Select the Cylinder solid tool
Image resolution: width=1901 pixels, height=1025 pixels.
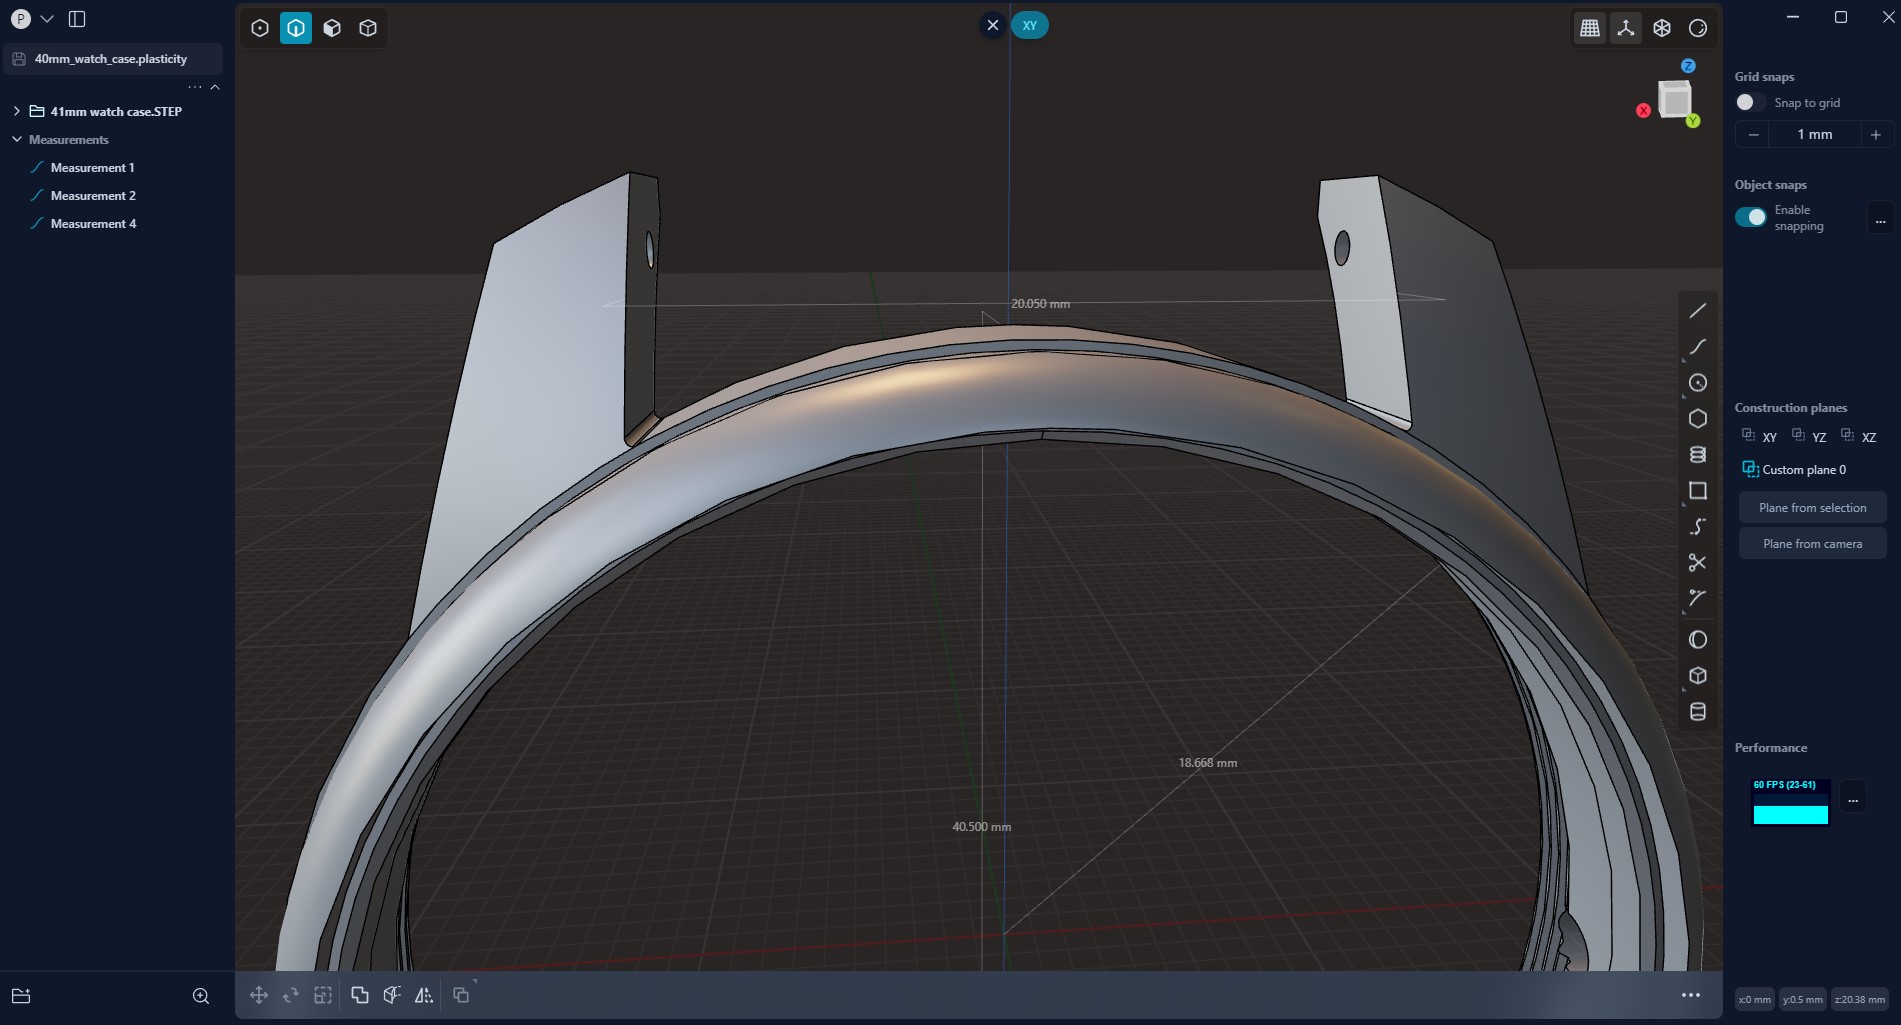coord(1697,712)
